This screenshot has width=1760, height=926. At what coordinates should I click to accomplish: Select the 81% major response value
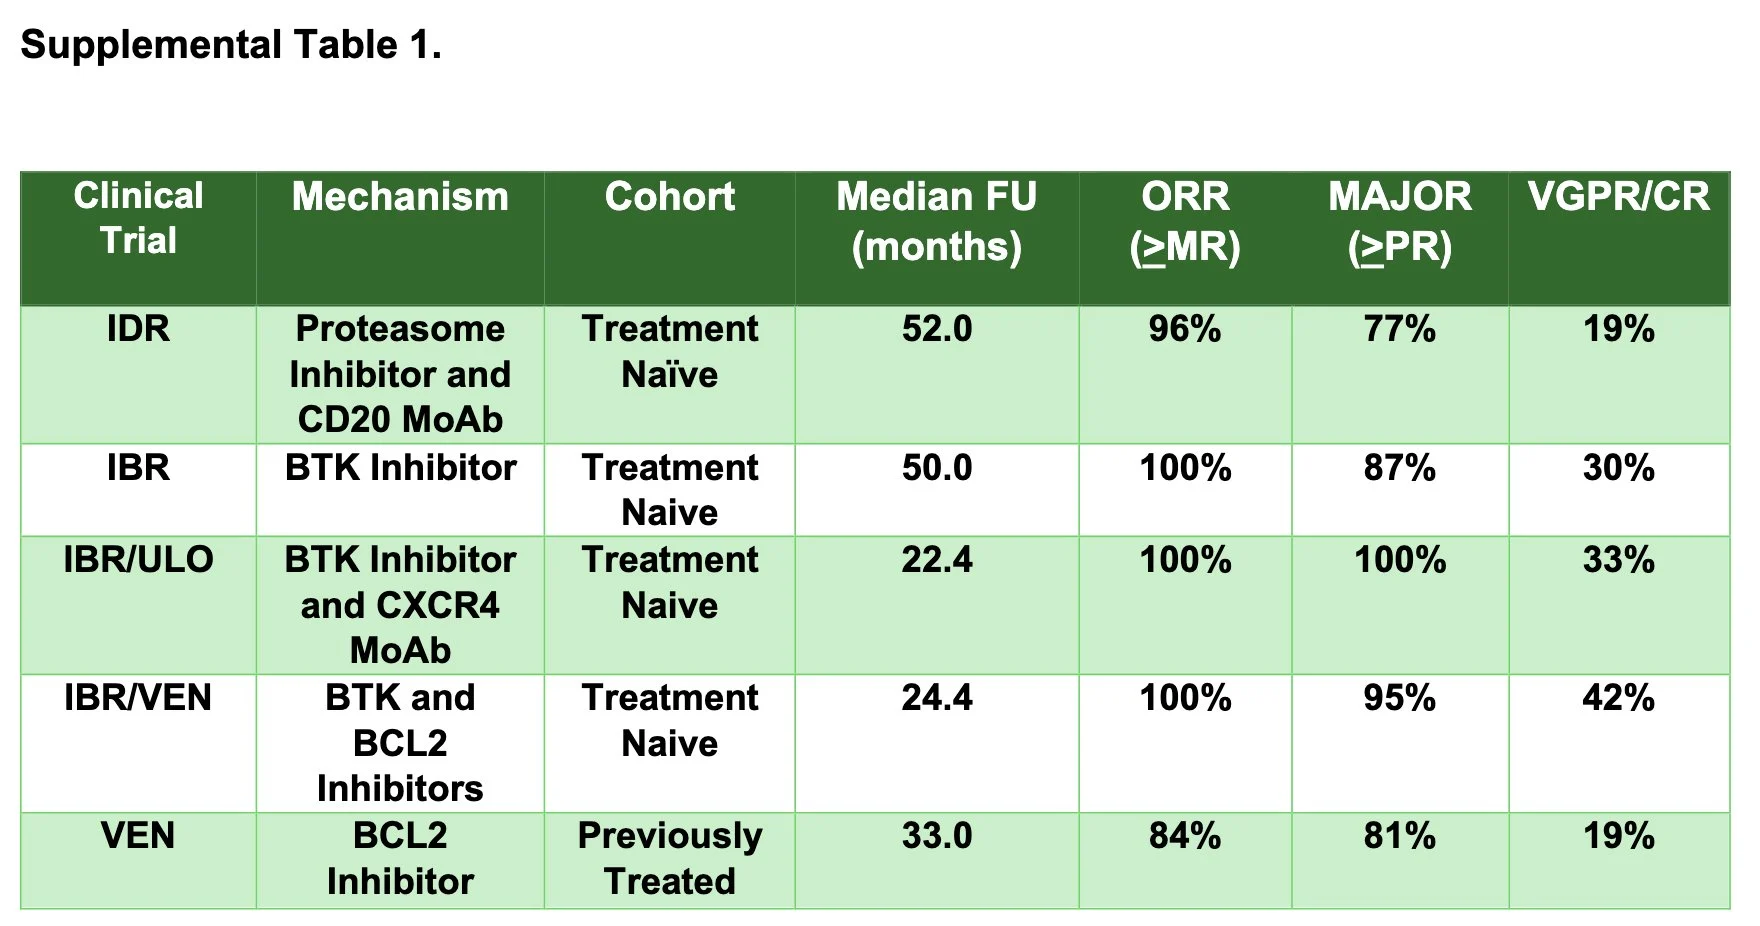1400,836
